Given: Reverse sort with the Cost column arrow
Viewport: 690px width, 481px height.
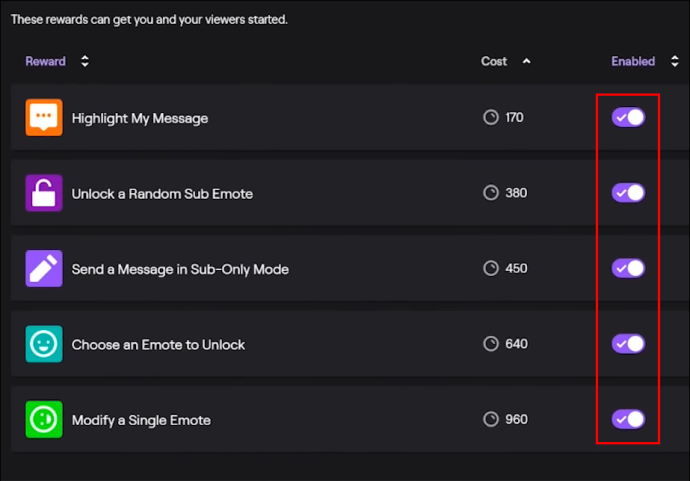Looking at the screenshot, I should point(526,61).
